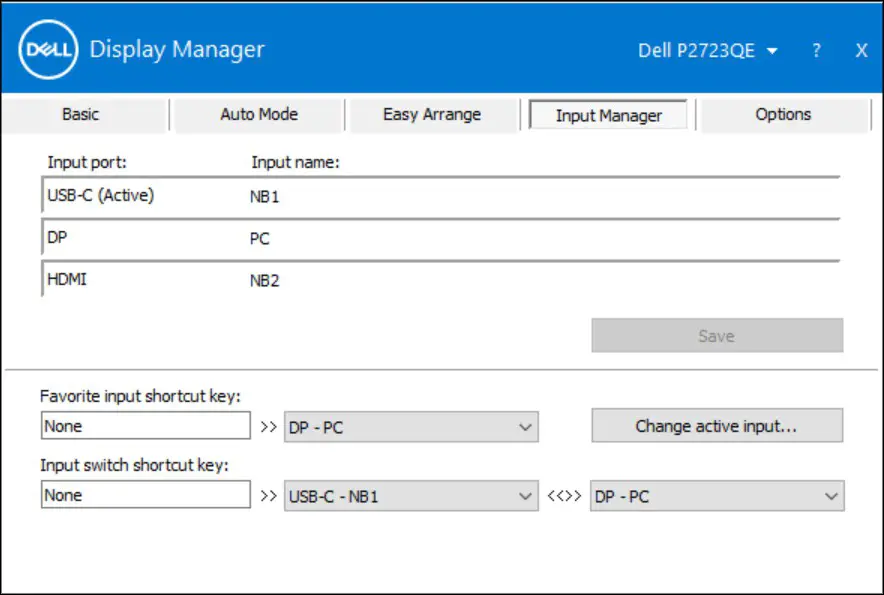Click the Dell logo icon

pyautogui.click(x=48, y=48)
